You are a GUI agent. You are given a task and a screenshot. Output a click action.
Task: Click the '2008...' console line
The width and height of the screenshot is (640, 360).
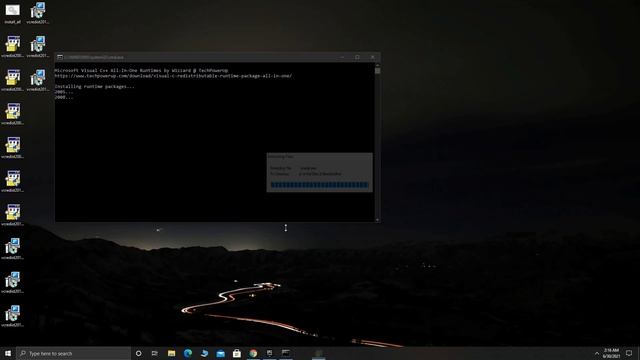(64, 97)
